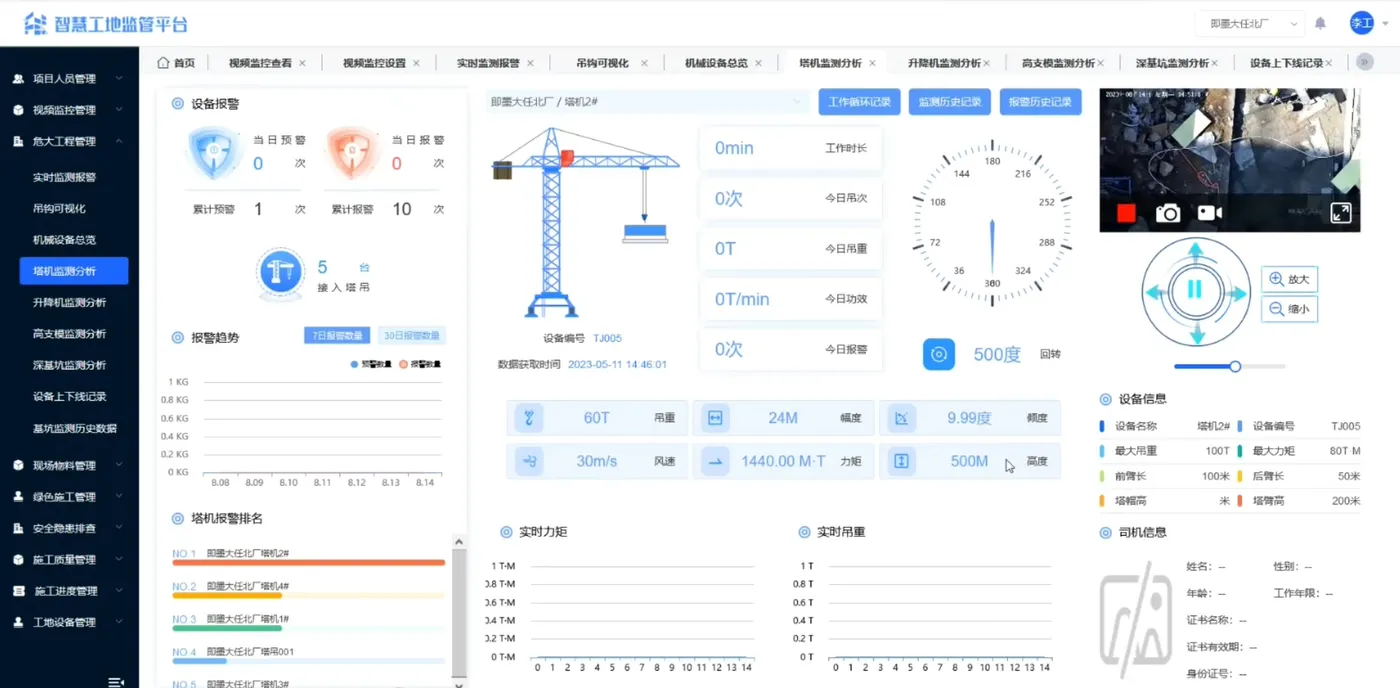
Task: Click the notification bell icon
Action: coord(1320,23)
